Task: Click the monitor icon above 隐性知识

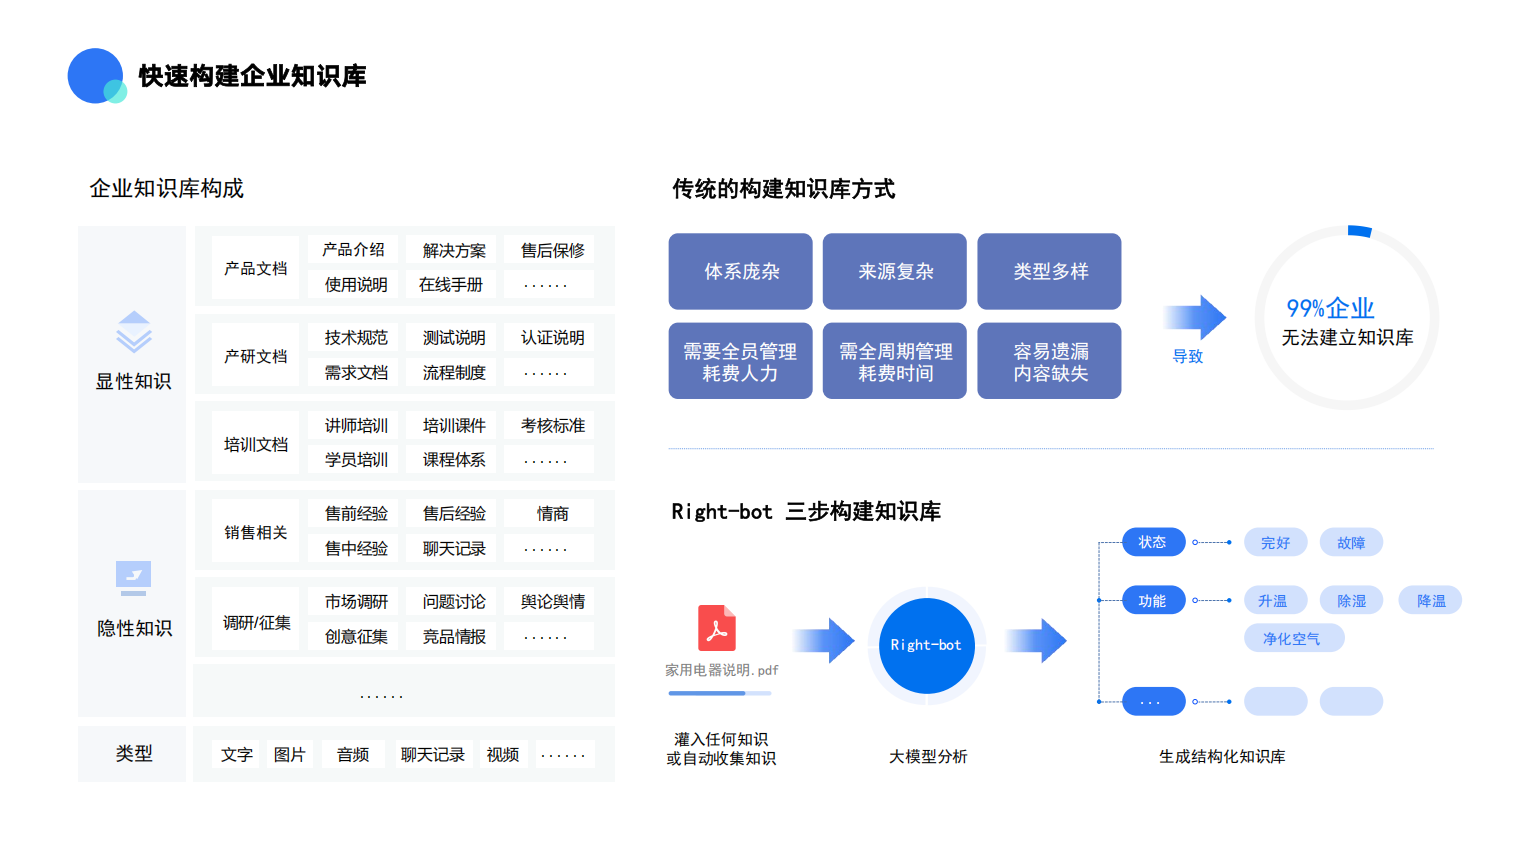Action: tap(133, 576)
